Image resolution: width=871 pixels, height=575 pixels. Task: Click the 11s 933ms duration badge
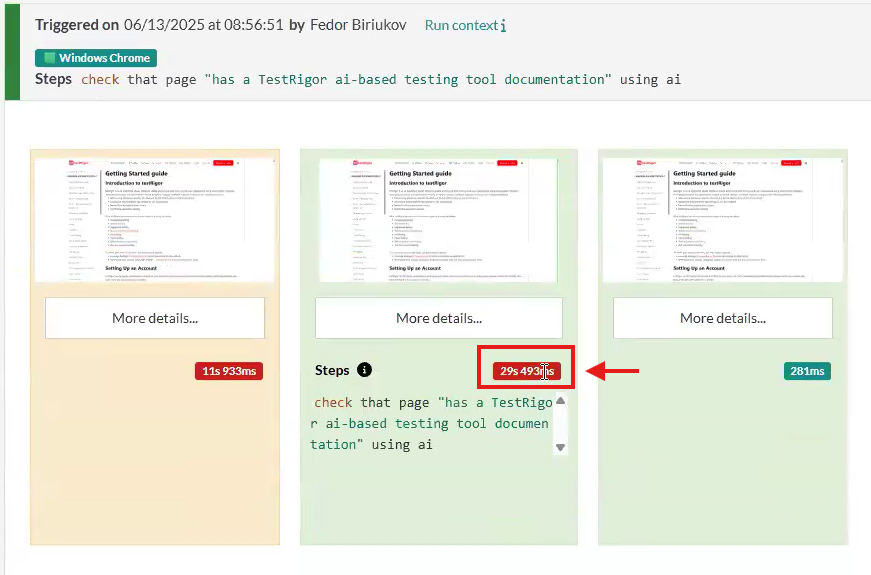point(229,371)
